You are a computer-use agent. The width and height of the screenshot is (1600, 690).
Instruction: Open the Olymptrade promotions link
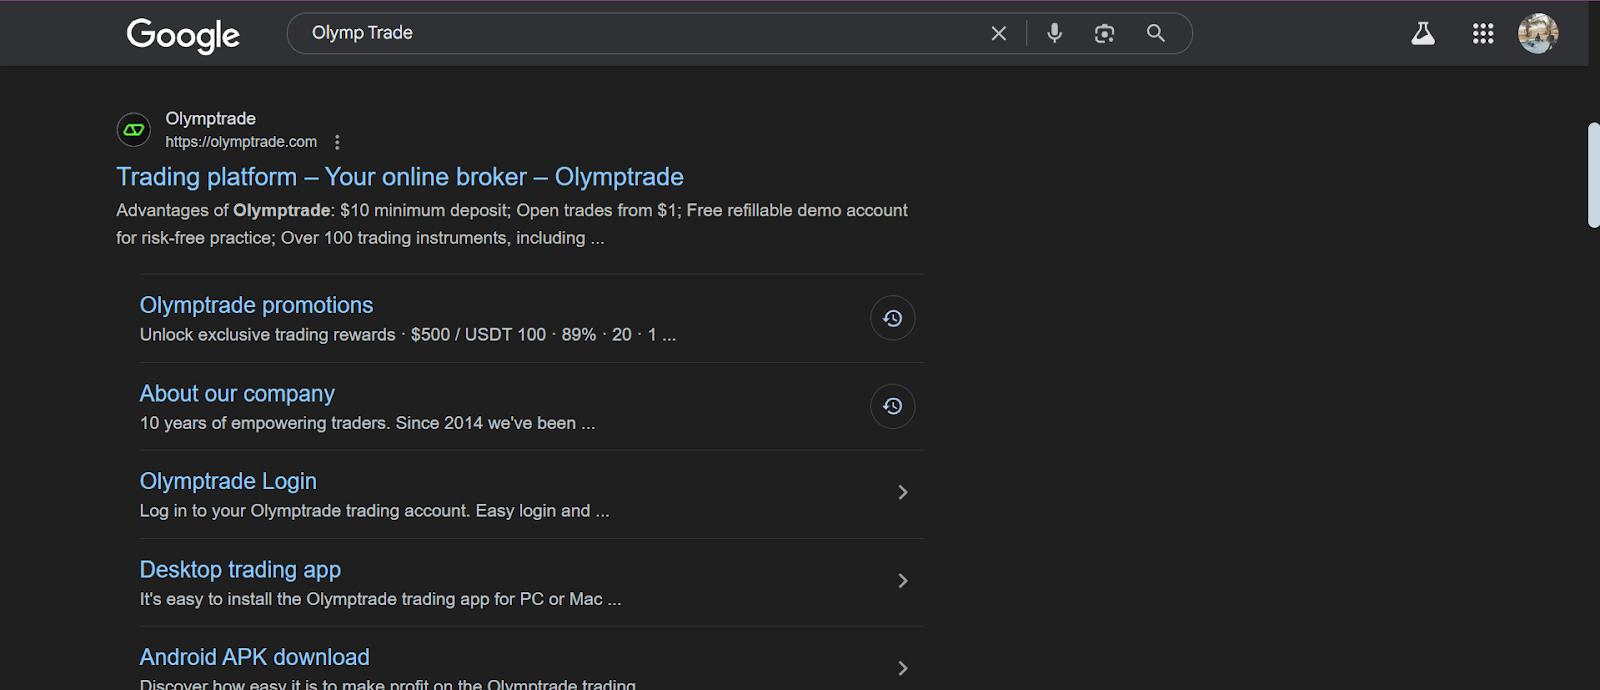256,305
